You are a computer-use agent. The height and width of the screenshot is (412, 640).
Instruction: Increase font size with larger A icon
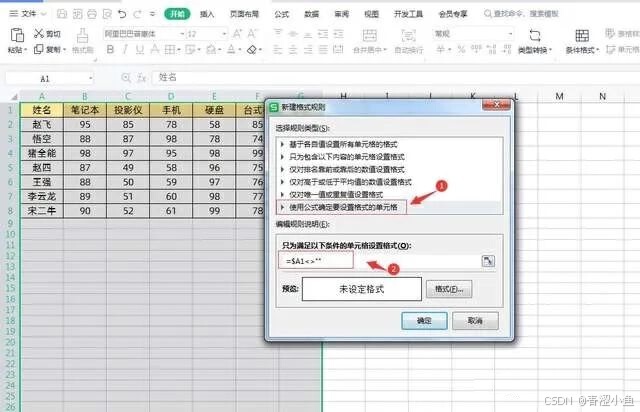(237, 33)
